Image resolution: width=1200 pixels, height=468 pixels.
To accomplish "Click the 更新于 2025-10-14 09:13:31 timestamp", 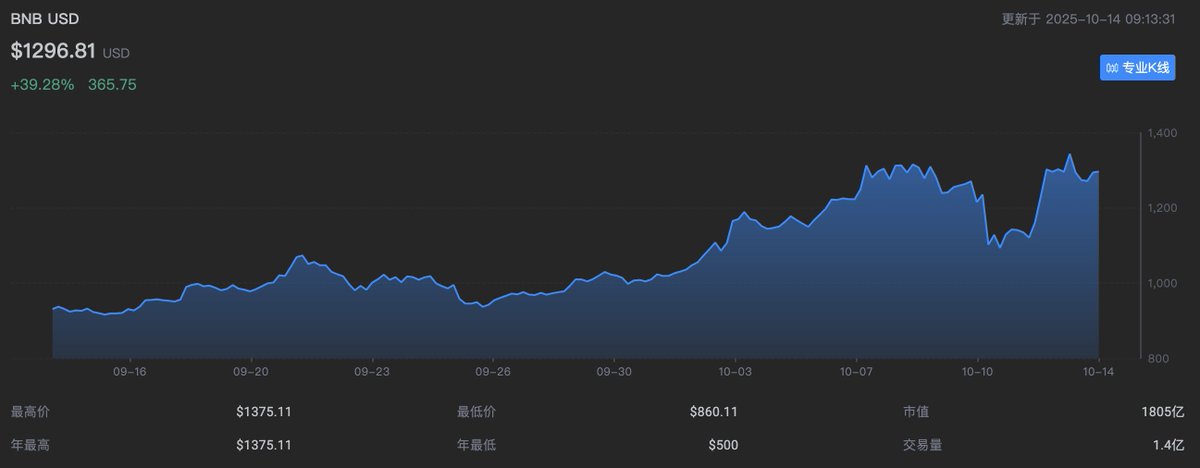I will (1088, 19).
